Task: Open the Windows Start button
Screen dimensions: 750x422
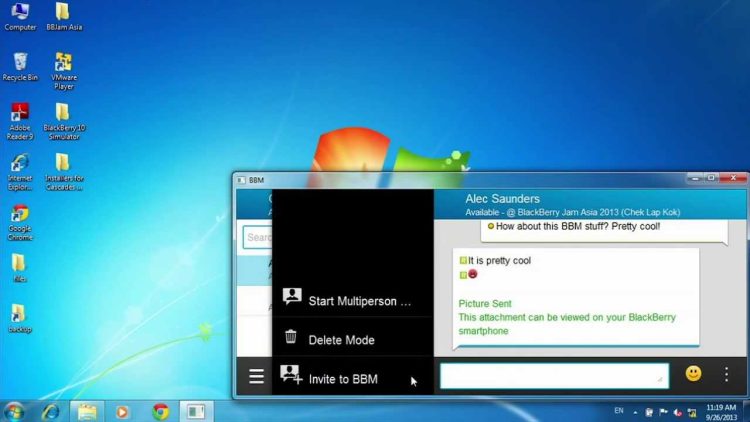Action: tap(14, 411)
